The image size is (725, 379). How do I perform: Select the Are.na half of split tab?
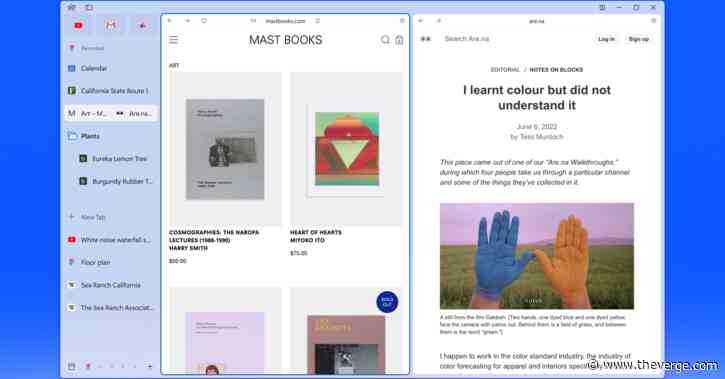coord(134,113)
